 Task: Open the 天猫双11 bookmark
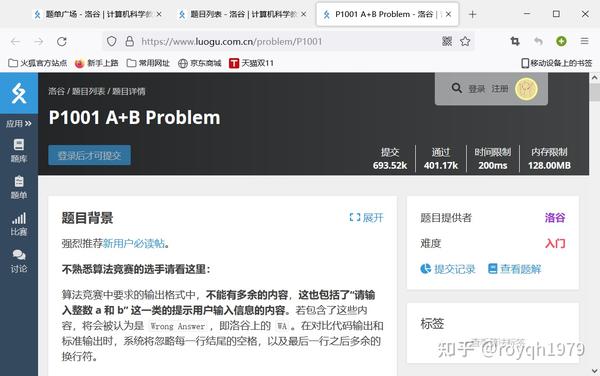251,63
